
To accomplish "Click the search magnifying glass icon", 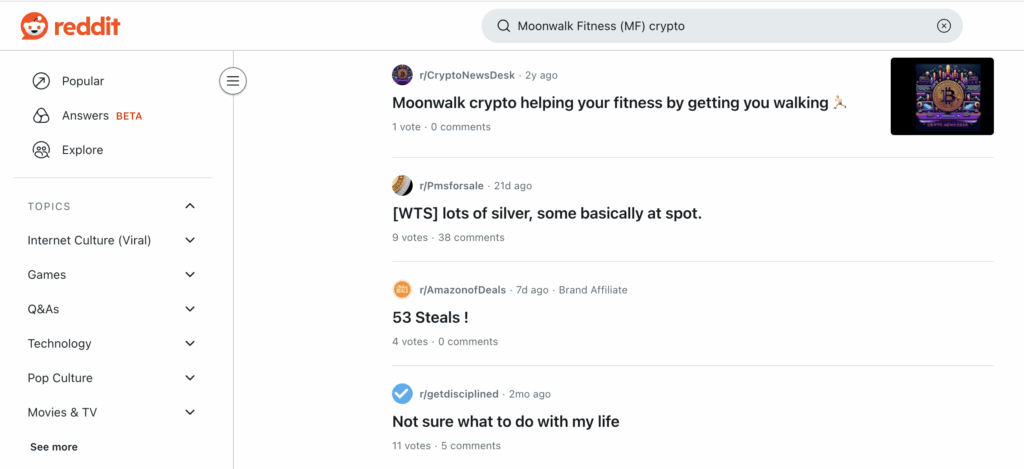I will [x=503, y=26].
